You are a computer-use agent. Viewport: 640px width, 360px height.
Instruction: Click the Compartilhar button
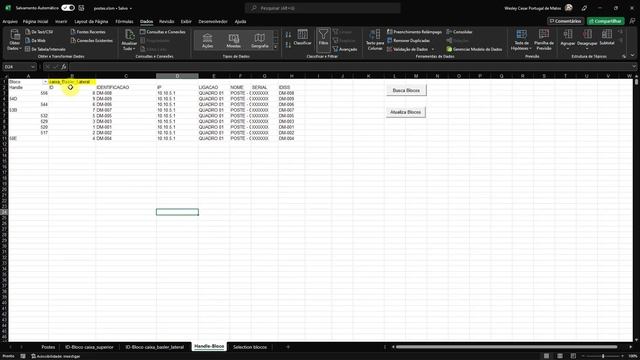tap(606, 21)
